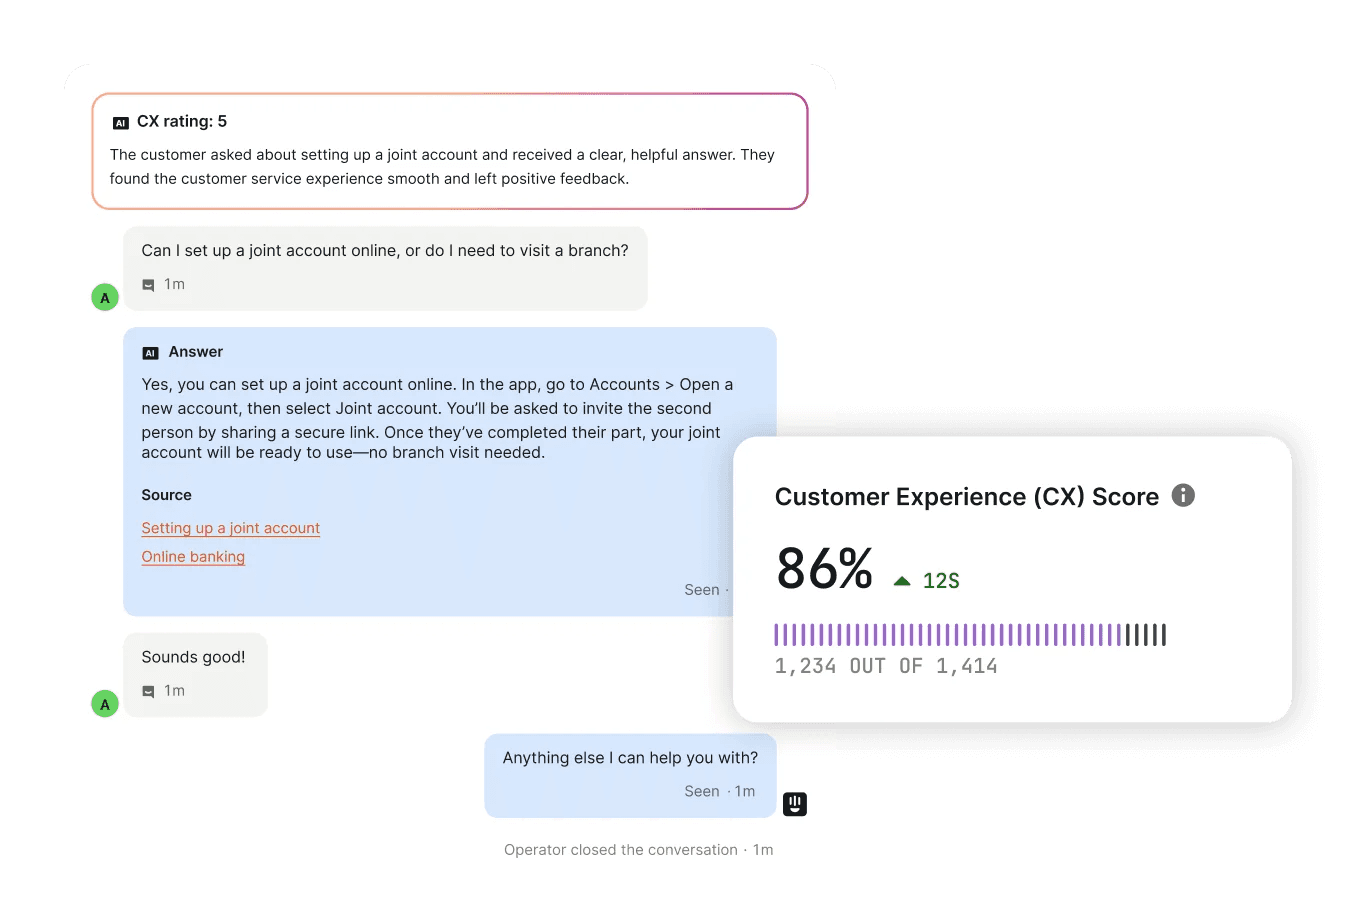Click the Anything else I can help message
This screenshot has height=904, width=1356.
coord(630,774)
